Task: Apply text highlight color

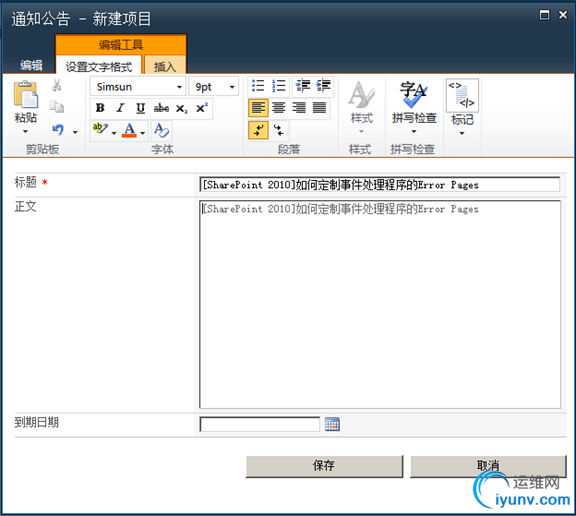Action: point(100,129)
